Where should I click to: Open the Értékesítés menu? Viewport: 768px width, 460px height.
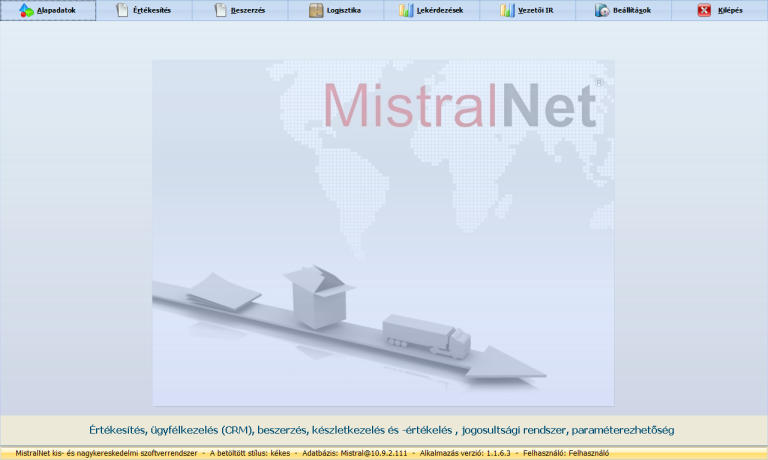point(144,10)
